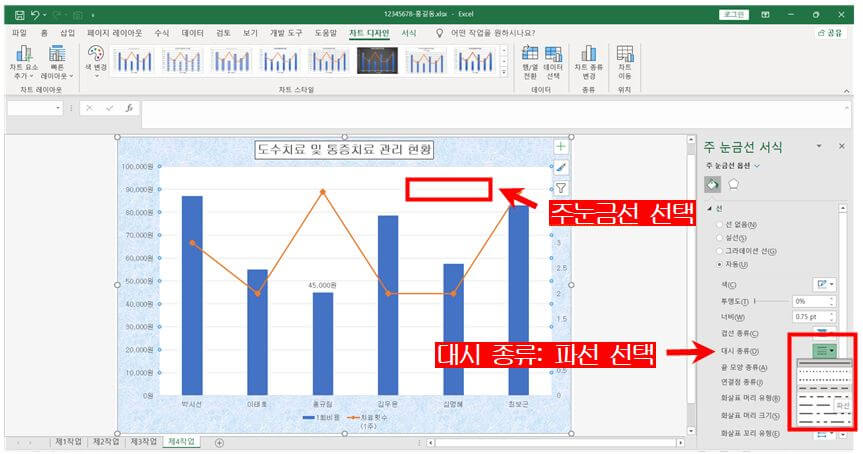Select Fill & Line paint bucket tab
The image size is (863, 454).
coord(712,184)
